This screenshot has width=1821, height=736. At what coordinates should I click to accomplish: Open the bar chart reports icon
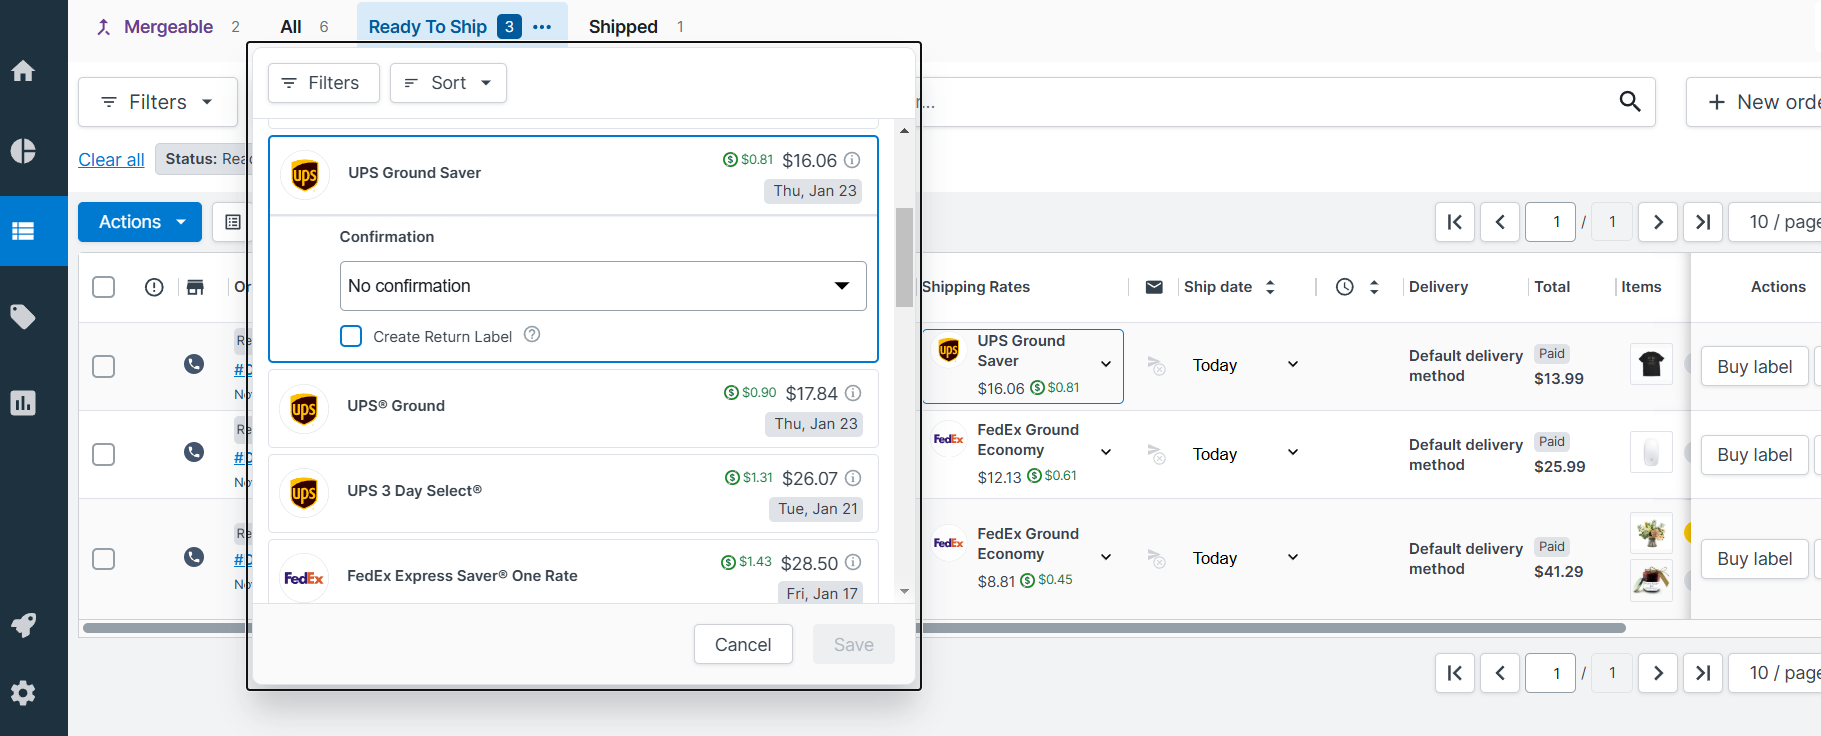[x=23, y=403]
